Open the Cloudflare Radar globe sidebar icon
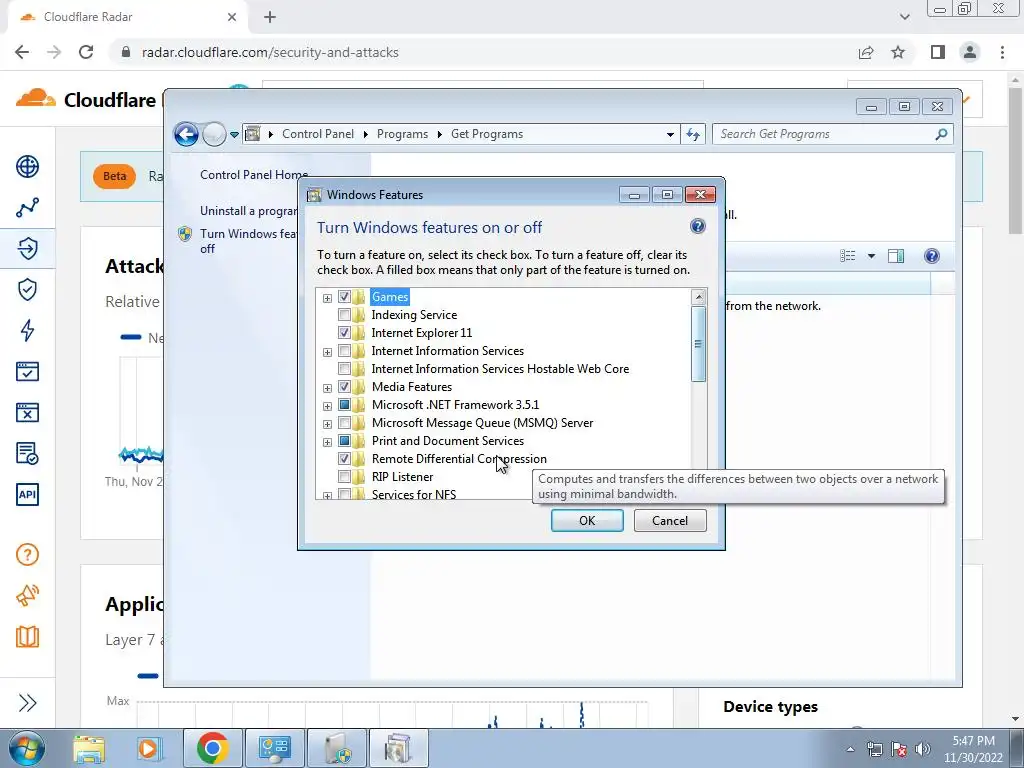The width and height of the screenshot is (1024, 768). (x=27, y=167)
